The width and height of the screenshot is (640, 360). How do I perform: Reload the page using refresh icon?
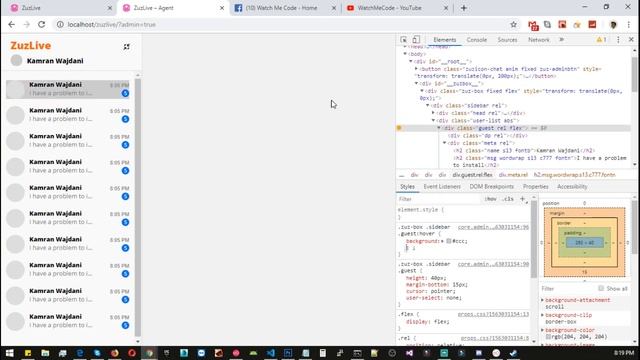tap(42, 24)
